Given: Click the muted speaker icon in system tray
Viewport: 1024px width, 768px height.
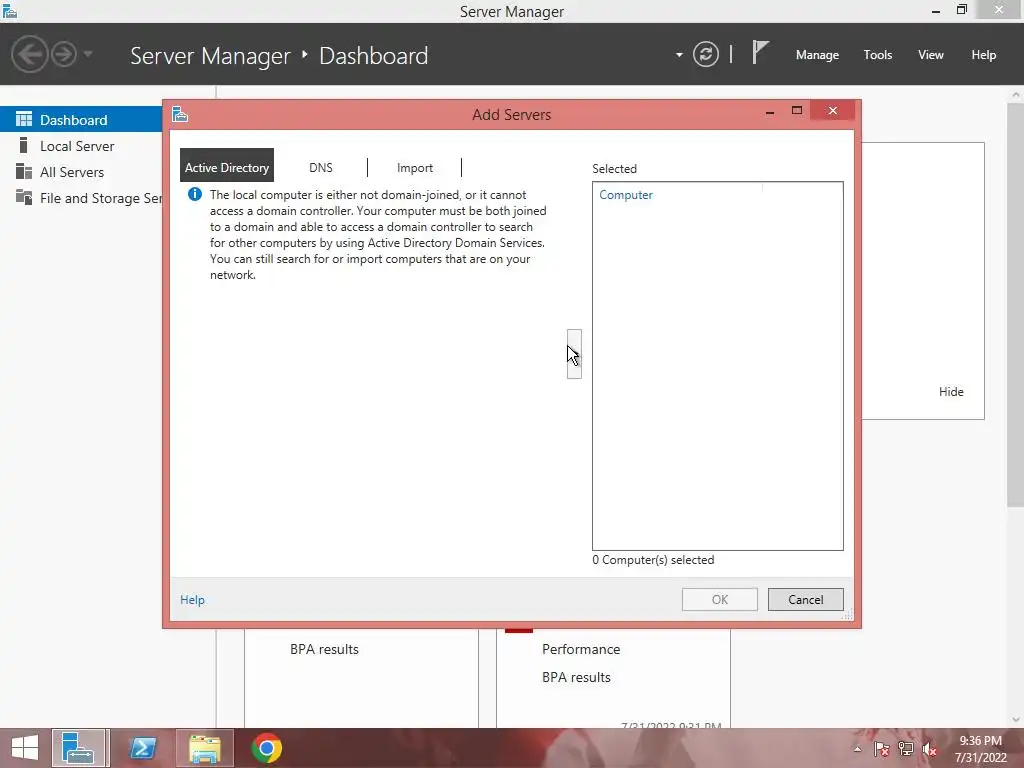Looking at the screenshot, I should point(929,749).
